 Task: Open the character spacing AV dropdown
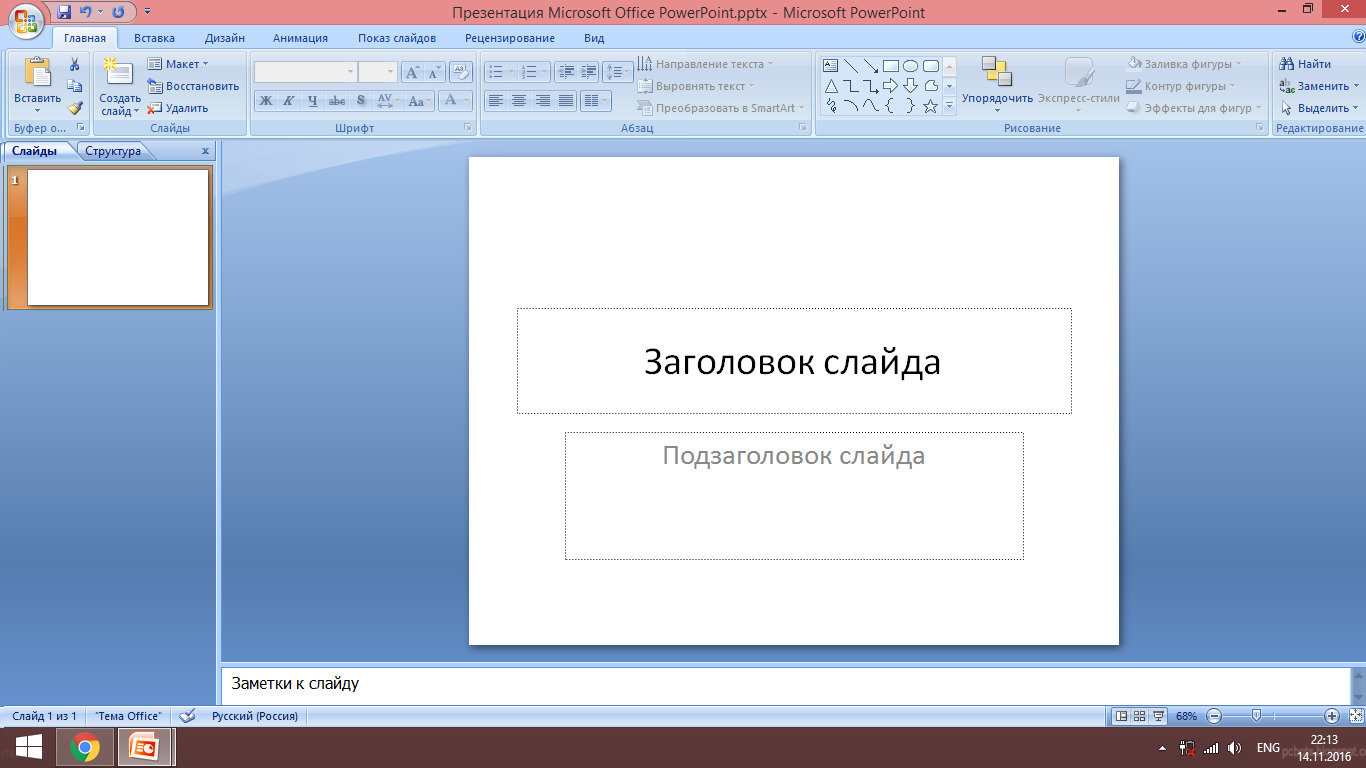point(389,100)
